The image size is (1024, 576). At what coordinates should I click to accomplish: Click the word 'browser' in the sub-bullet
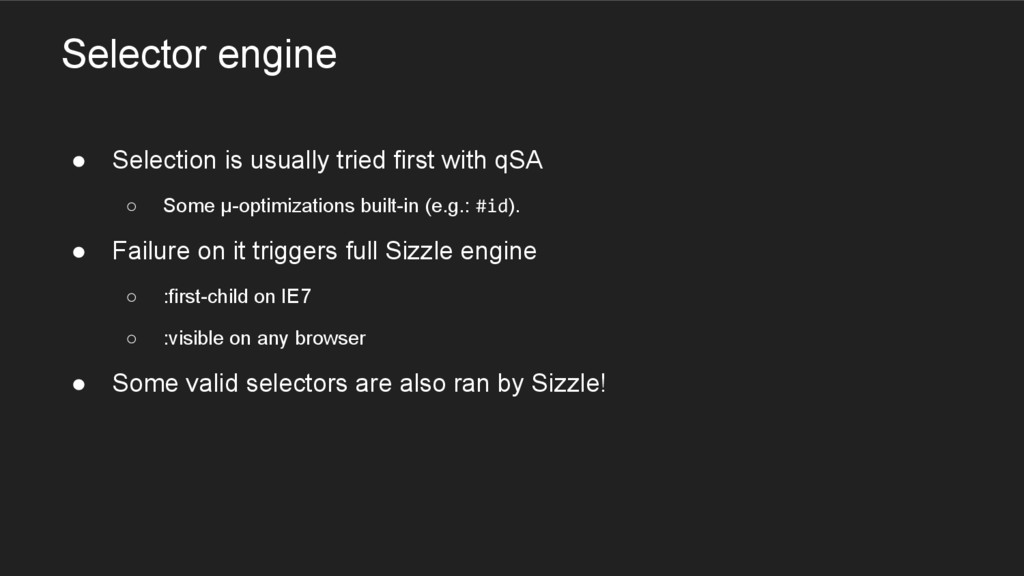click(x=330, y=338)
